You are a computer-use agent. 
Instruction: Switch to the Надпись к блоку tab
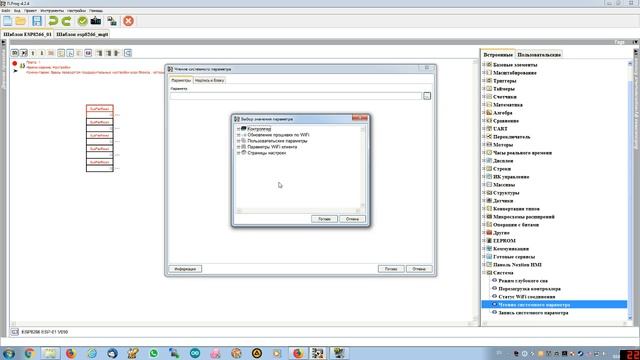click(209, 80)
